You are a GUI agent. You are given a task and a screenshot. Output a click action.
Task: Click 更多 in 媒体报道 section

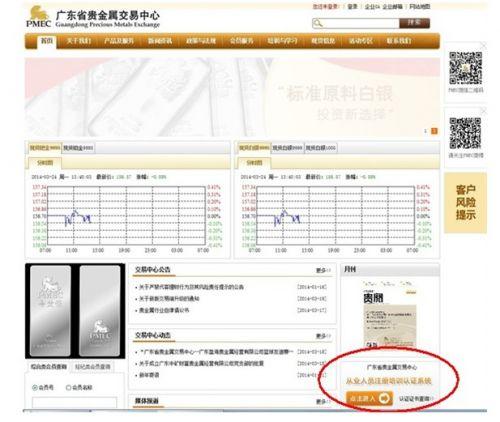pyautogui.click(x=323, y=401)
